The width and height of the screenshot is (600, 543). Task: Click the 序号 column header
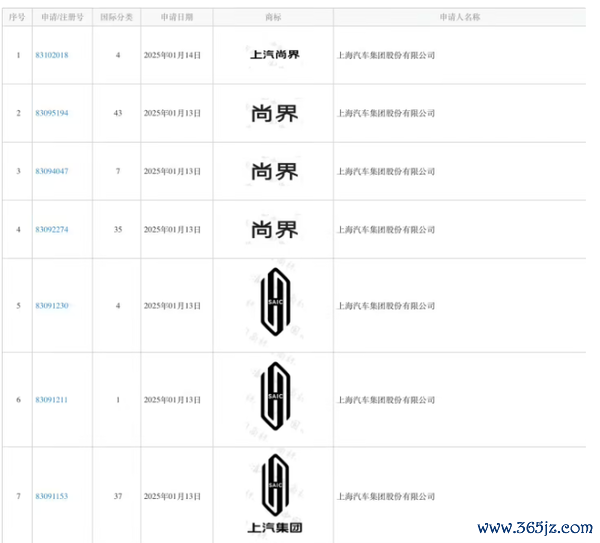coord(17,17)
